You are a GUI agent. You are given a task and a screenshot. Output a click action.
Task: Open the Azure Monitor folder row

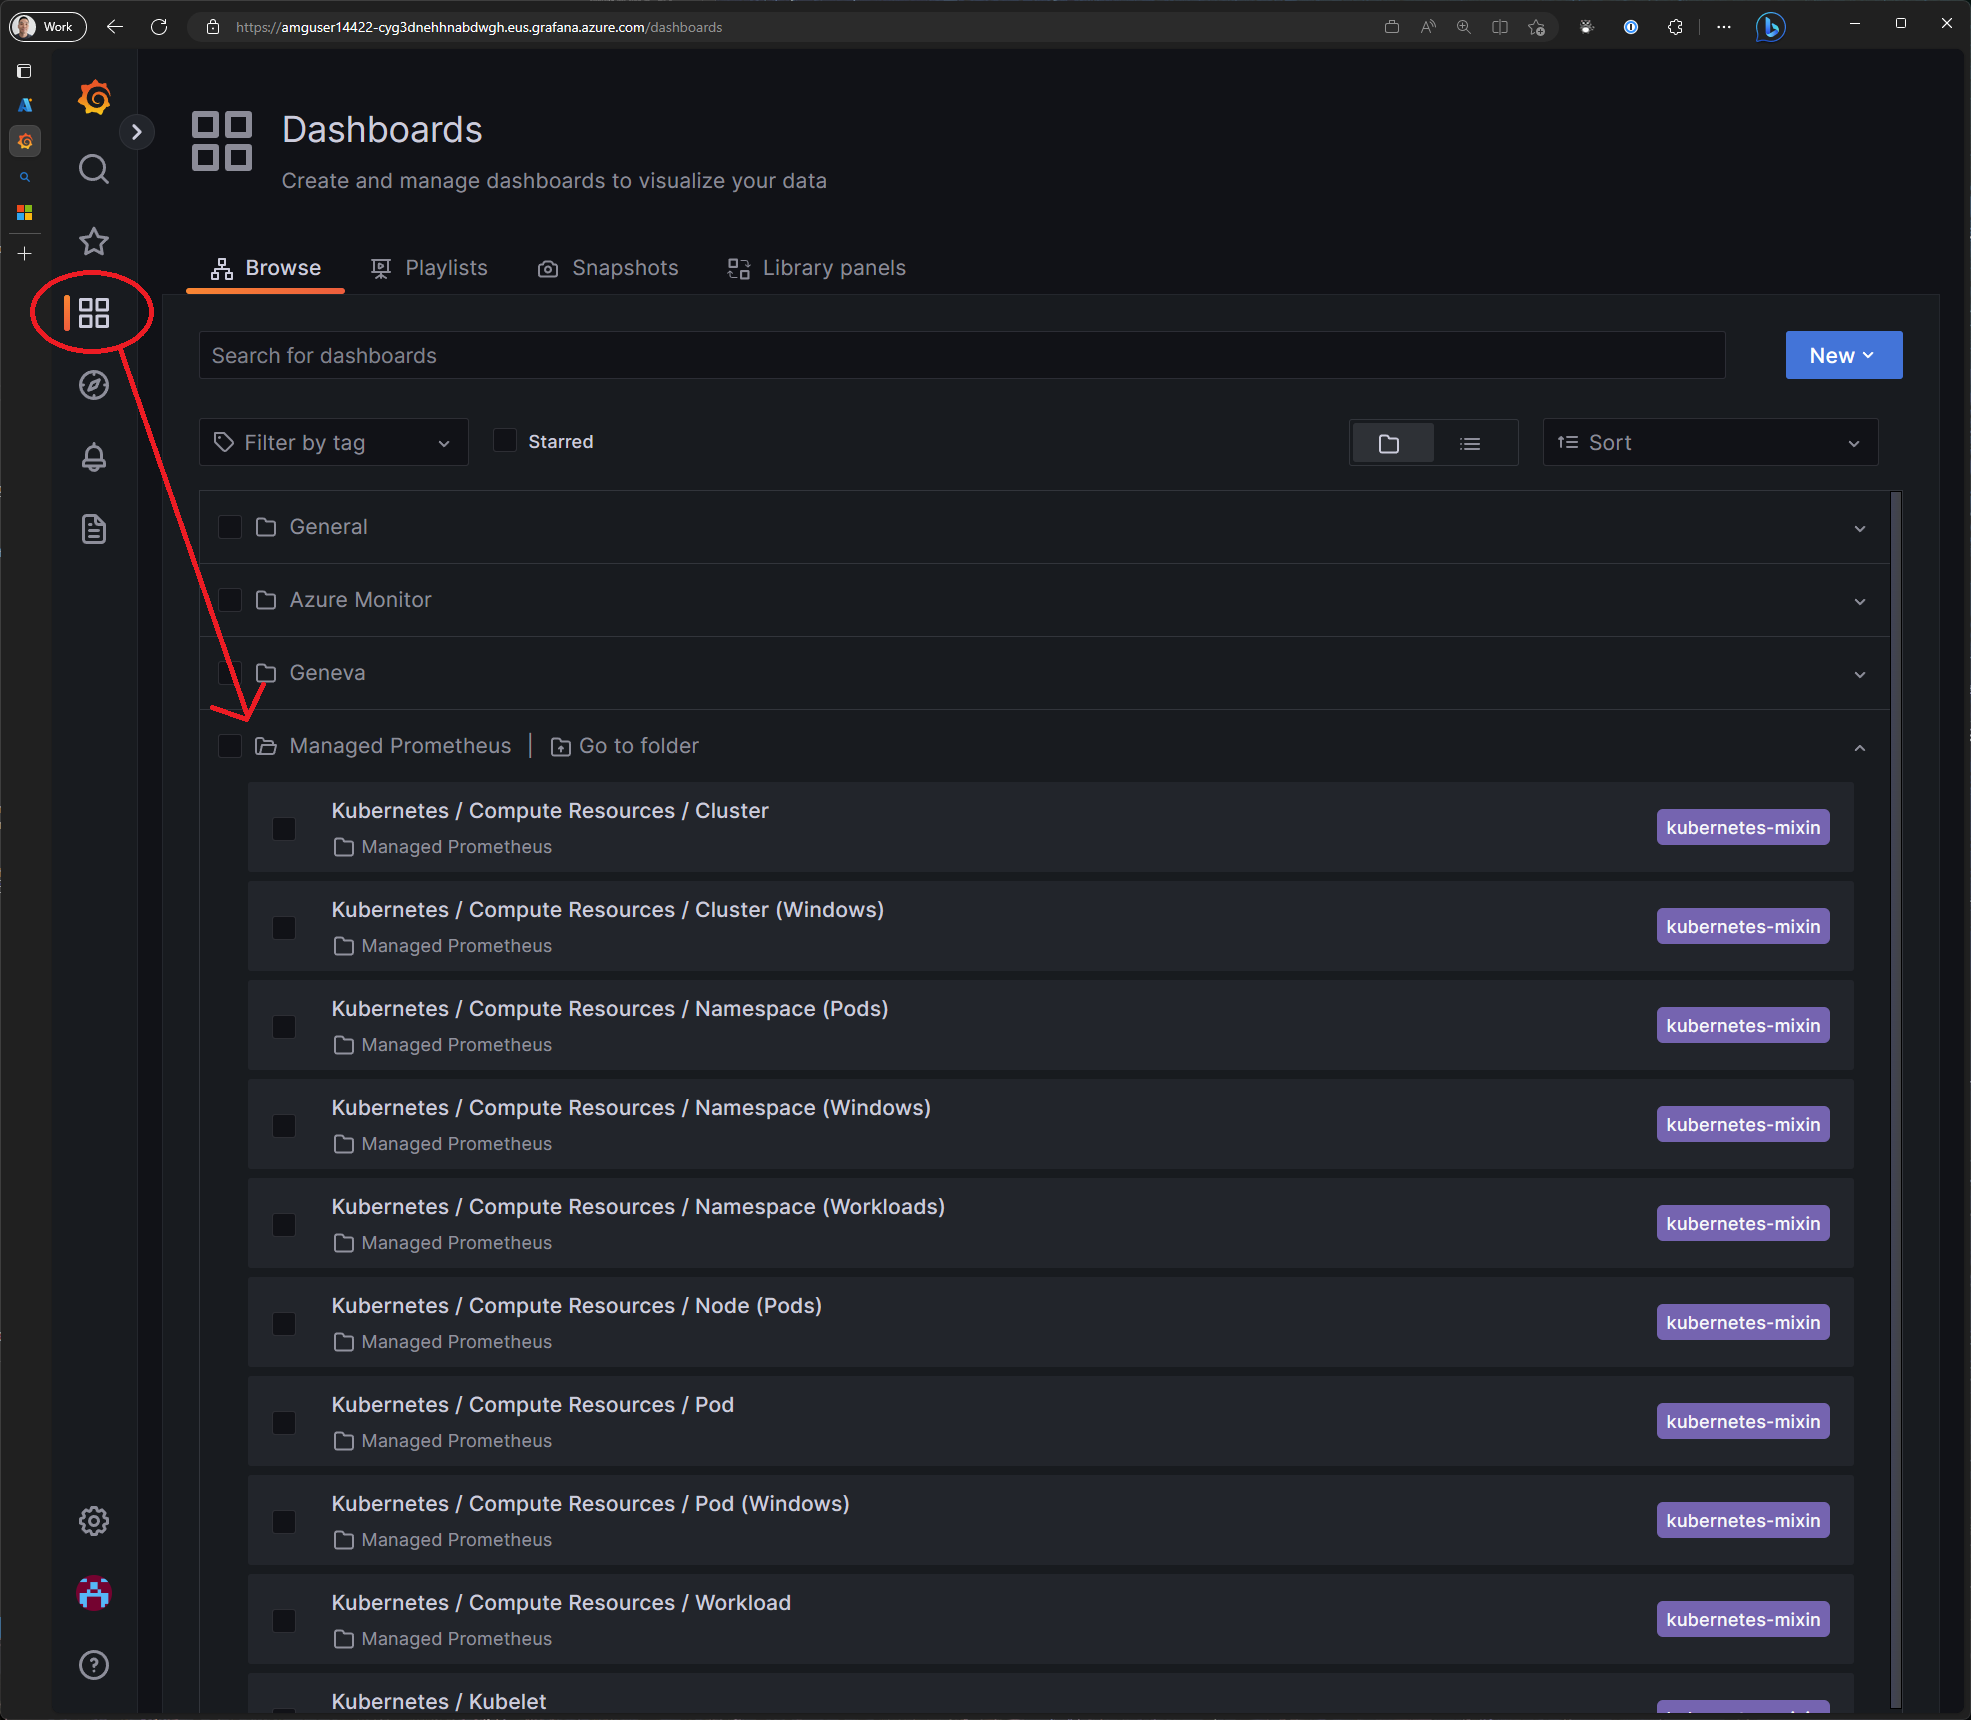pyautogui.click(x=1045, y=600)
